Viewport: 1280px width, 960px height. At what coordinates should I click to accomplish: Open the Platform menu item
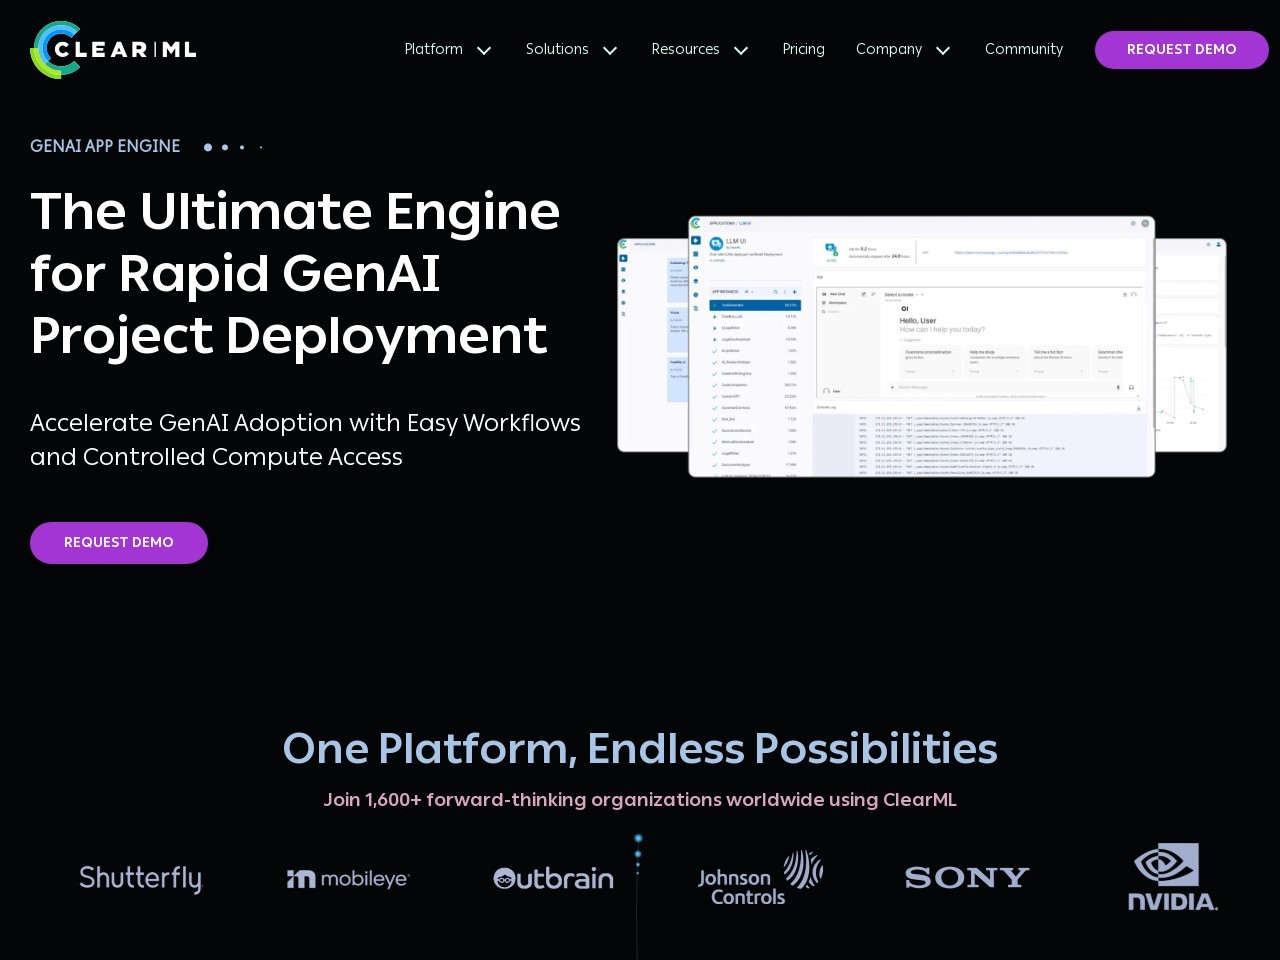[433, 49]
